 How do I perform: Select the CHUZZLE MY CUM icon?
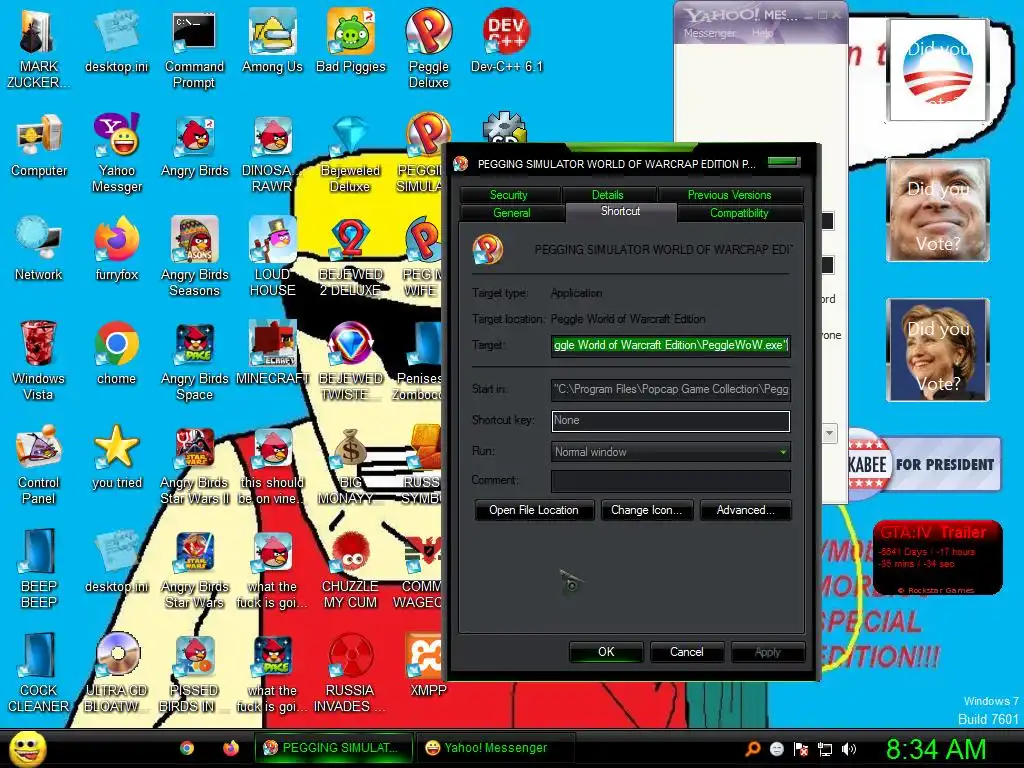[350, 569]
